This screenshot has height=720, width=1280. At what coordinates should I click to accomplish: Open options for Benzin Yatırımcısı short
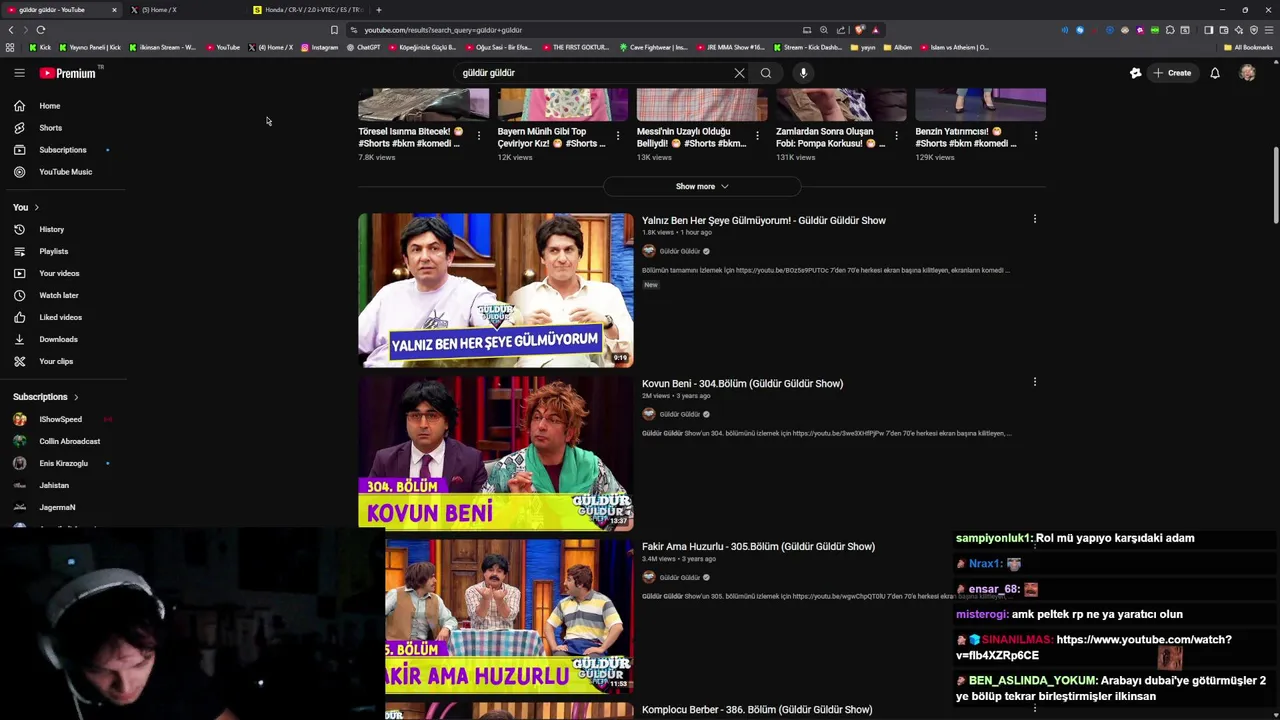(1036, 136)
